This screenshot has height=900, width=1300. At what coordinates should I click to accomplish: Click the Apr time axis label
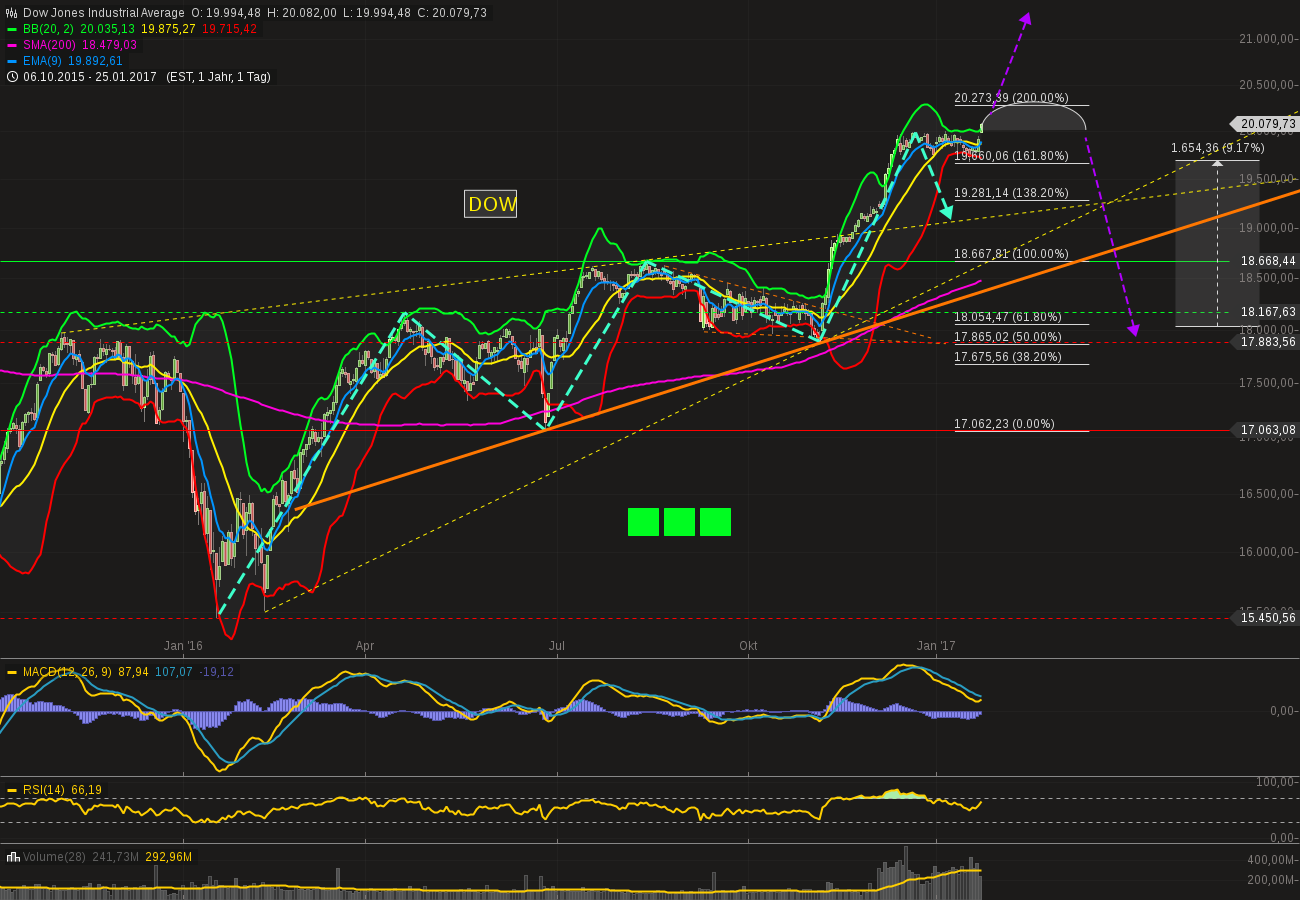(x=365, y=646)
